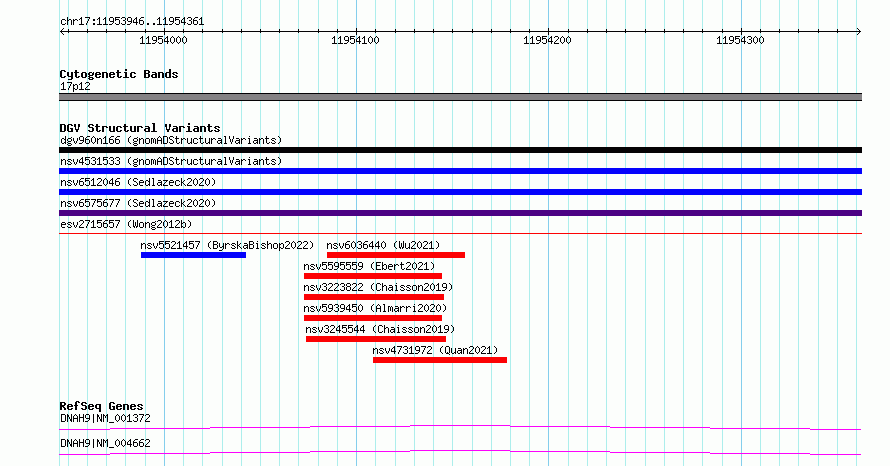Open the nsv4531533 gnomAD variant label
Image resolution: width=890 pixels, height=466 pixels.
(171, 161)
